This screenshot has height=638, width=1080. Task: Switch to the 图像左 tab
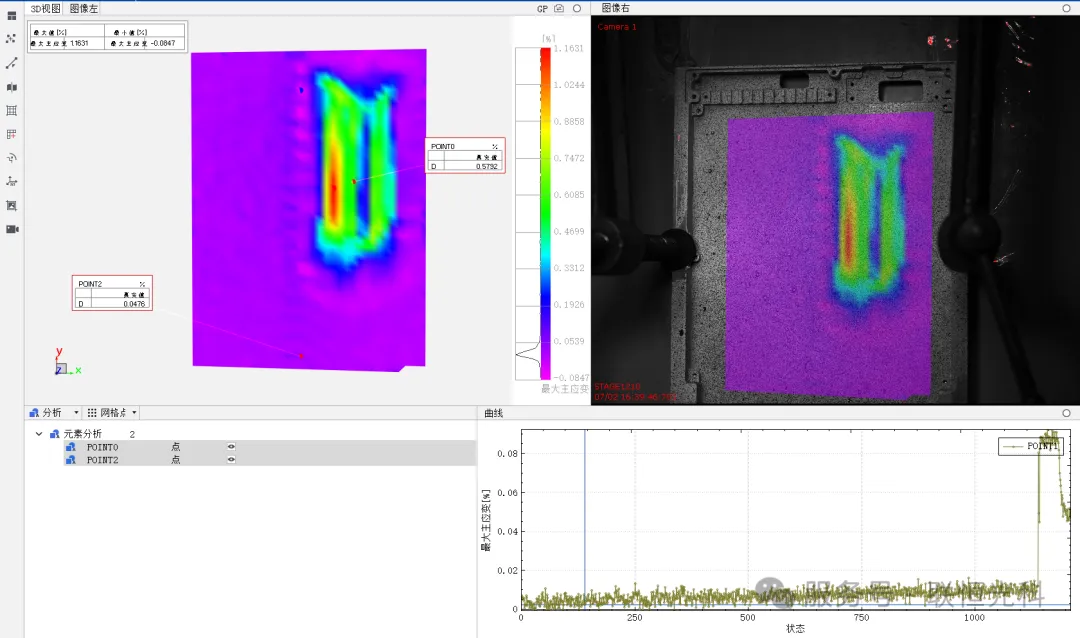coord(84,8)
